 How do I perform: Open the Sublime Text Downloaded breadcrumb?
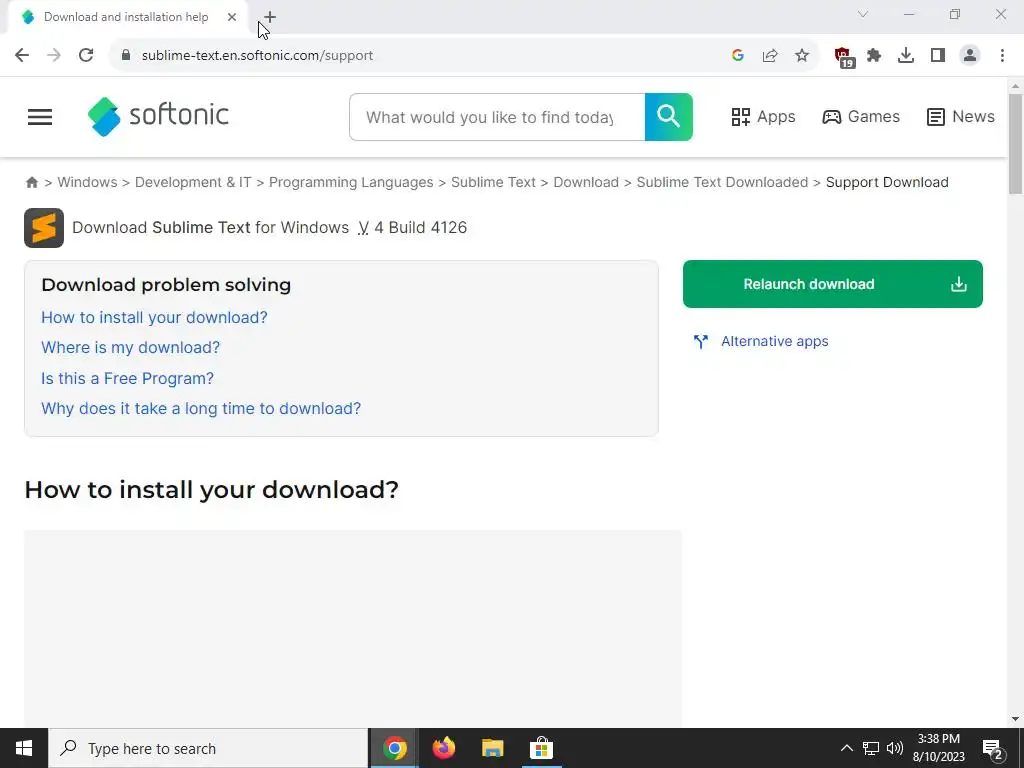tap(722, 182)
